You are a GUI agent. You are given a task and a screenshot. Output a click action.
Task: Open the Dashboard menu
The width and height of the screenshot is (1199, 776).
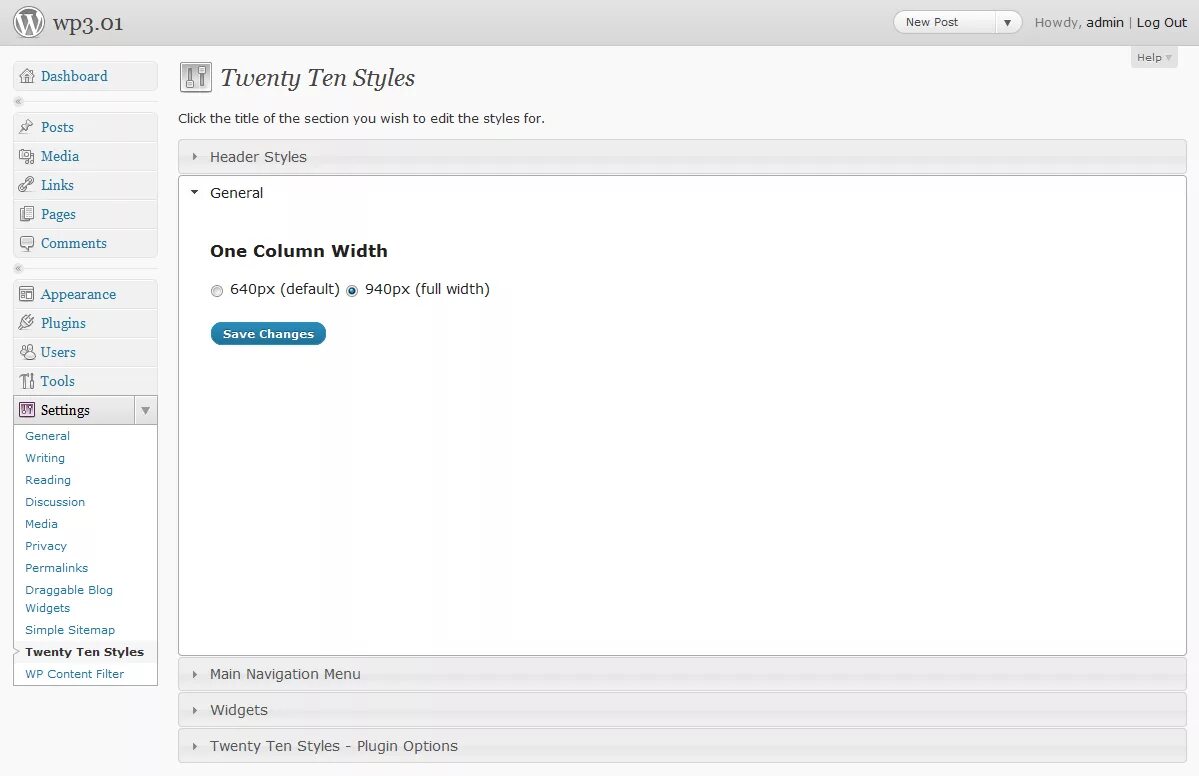[74, 76]
